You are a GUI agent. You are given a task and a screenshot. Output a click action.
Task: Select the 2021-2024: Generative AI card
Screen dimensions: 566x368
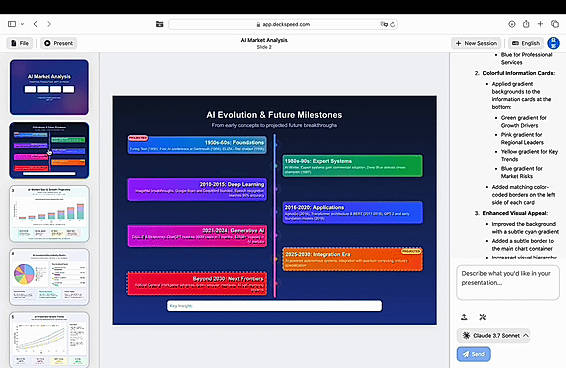[x=197, y=236]
